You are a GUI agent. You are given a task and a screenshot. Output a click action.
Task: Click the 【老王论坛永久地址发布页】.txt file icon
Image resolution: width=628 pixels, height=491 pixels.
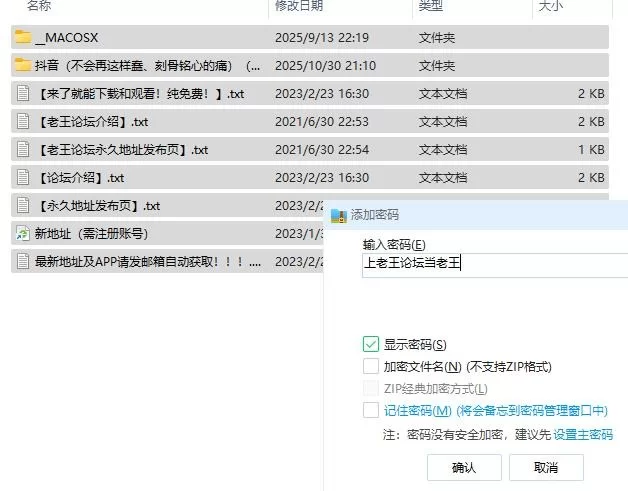[23, 149]
